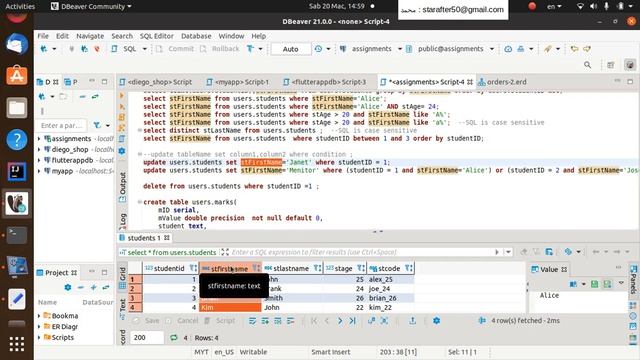This screenshot has width=640, height=360.
Task: Click the Database Navigator filter text field
Action: [62, 125]
